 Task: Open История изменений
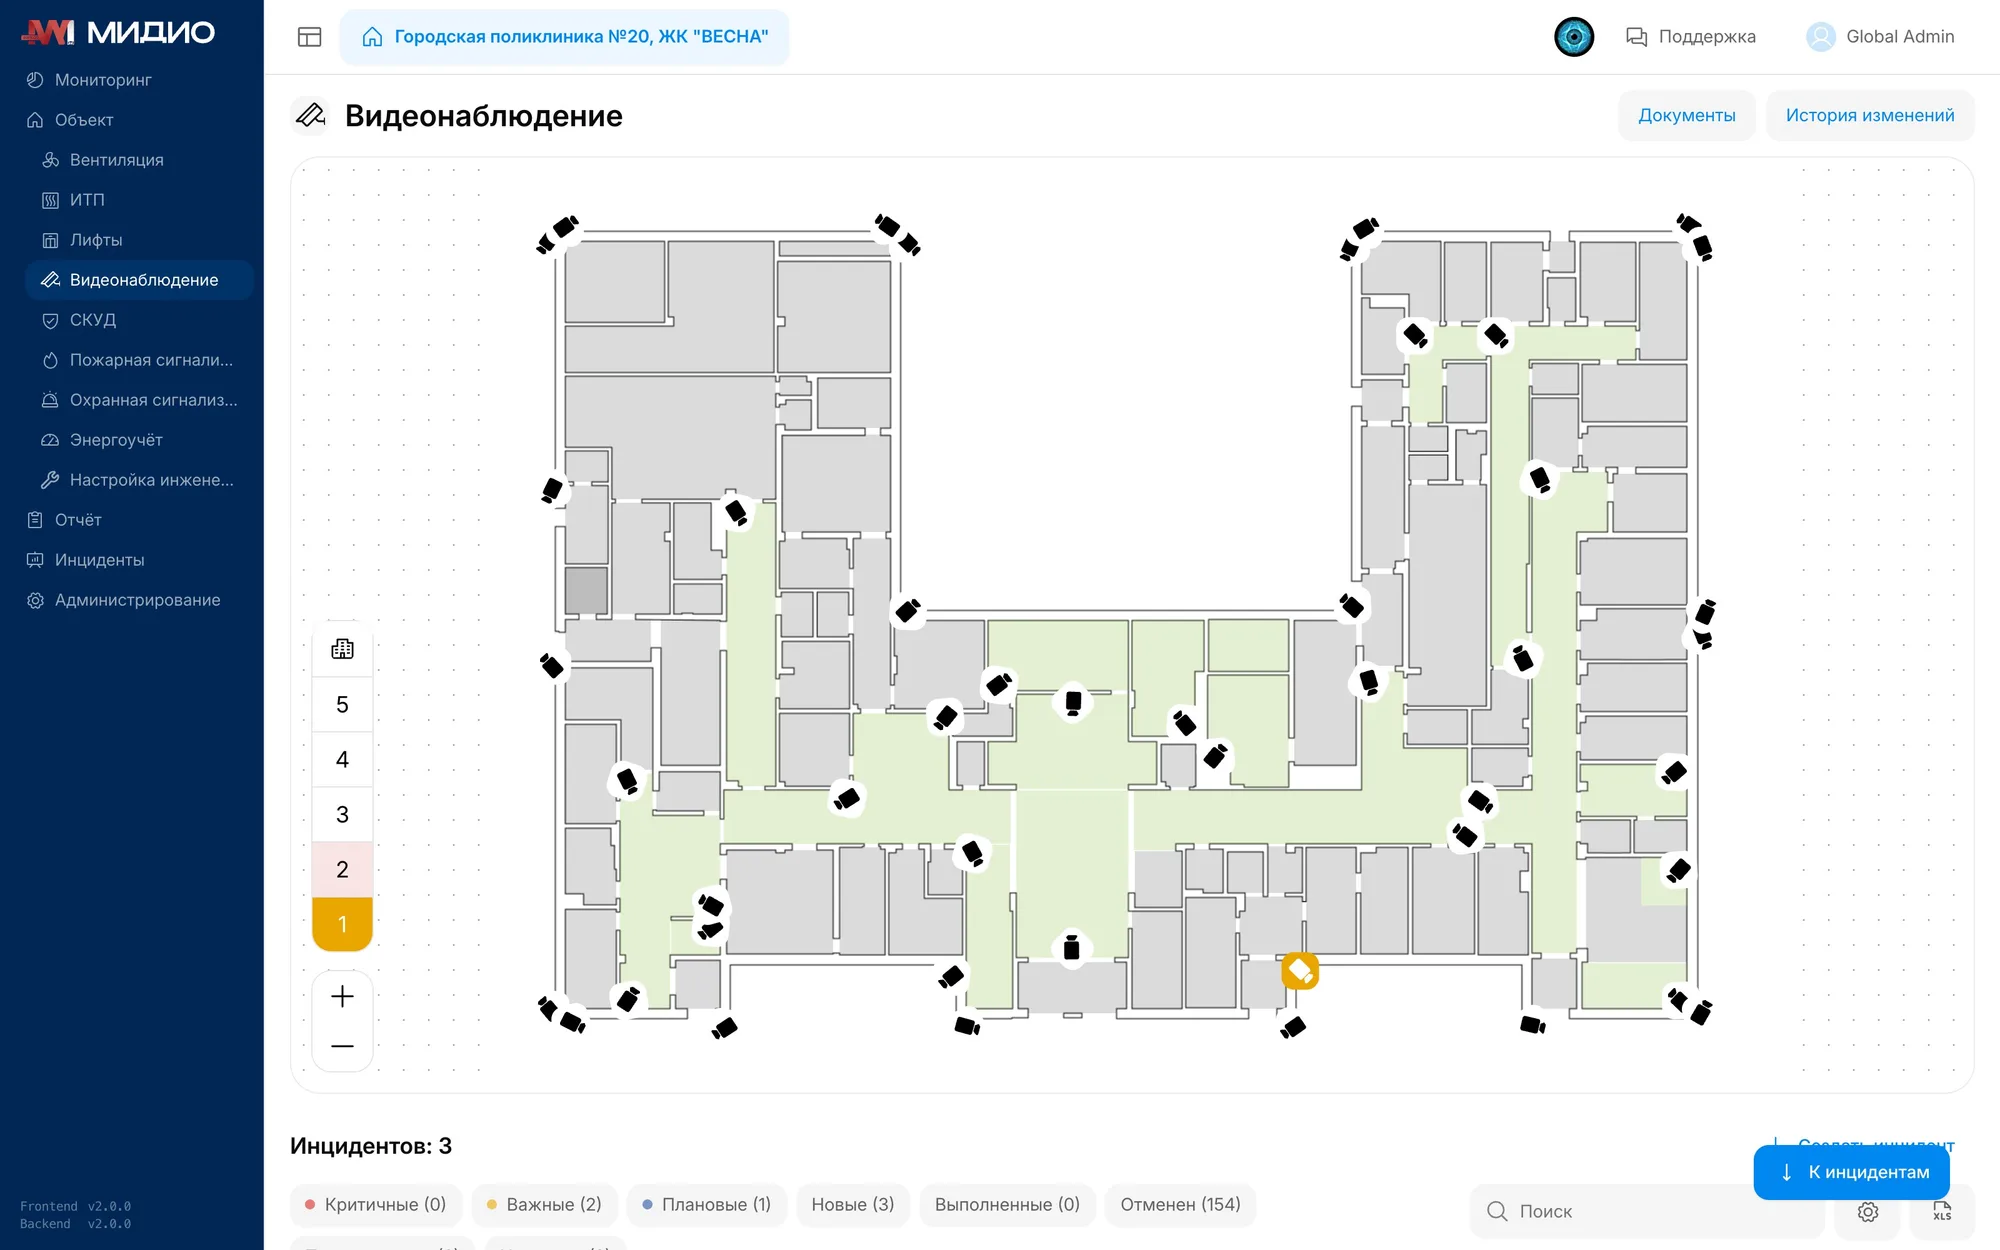click(x=1870, y=115)
